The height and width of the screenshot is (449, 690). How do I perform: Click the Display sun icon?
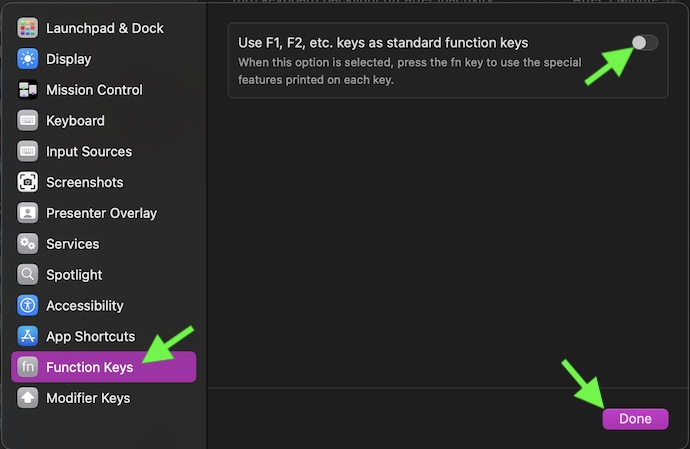pos(28,59)
